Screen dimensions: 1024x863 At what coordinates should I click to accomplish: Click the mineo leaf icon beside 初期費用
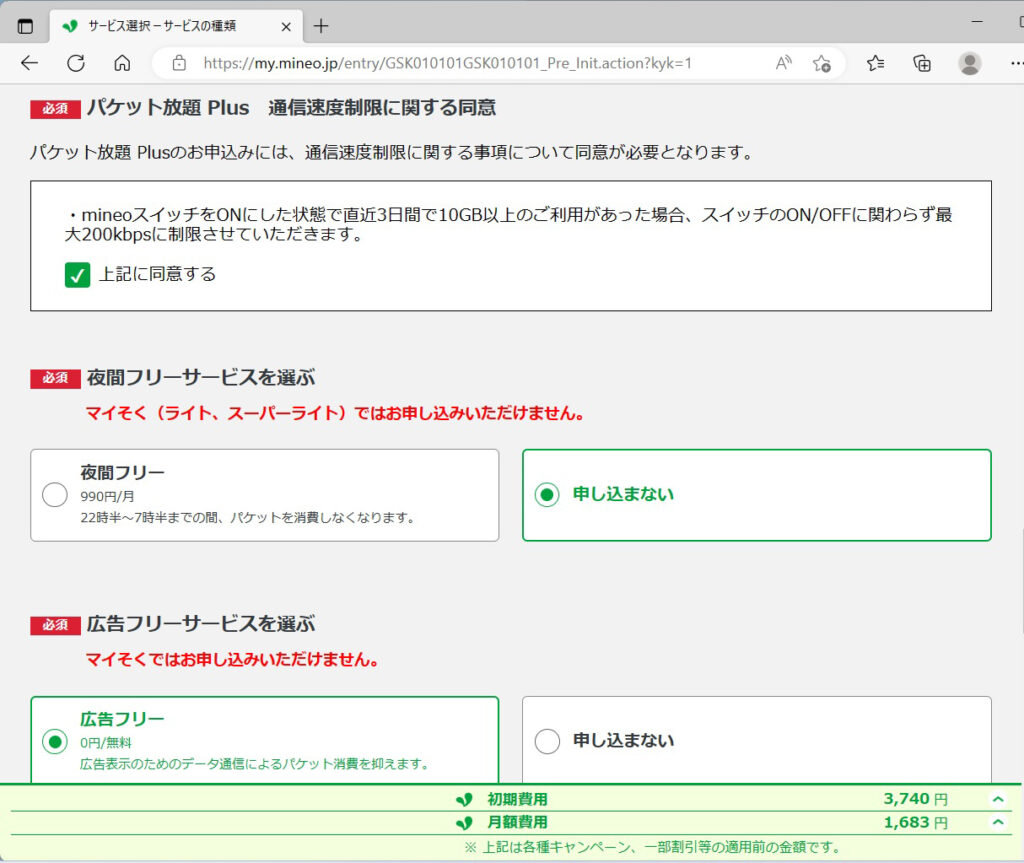coord(464,800)
